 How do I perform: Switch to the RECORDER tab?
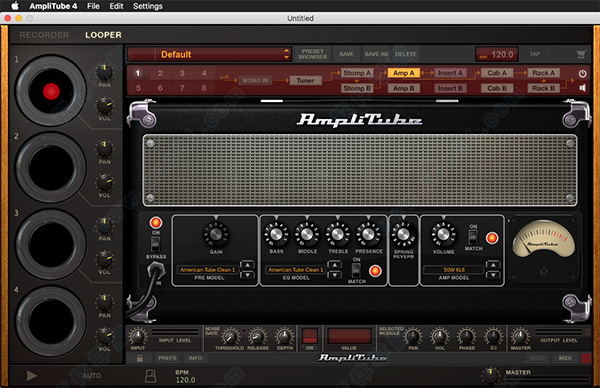coord(44,35)
